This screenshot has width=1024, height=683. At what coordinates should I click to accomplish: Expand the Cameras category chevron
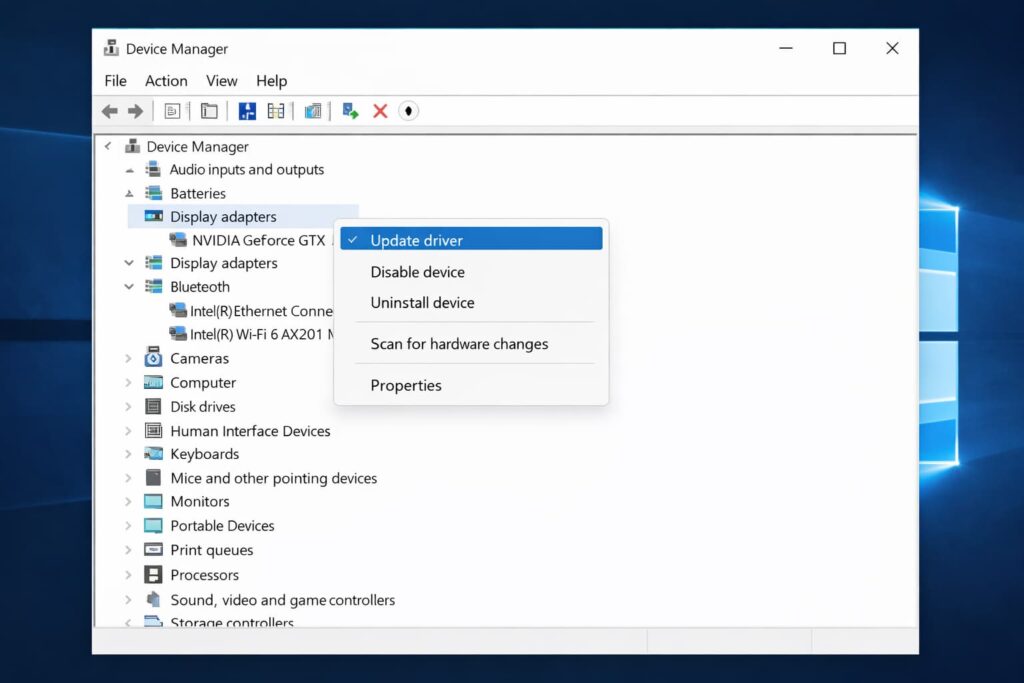(128, 358)
